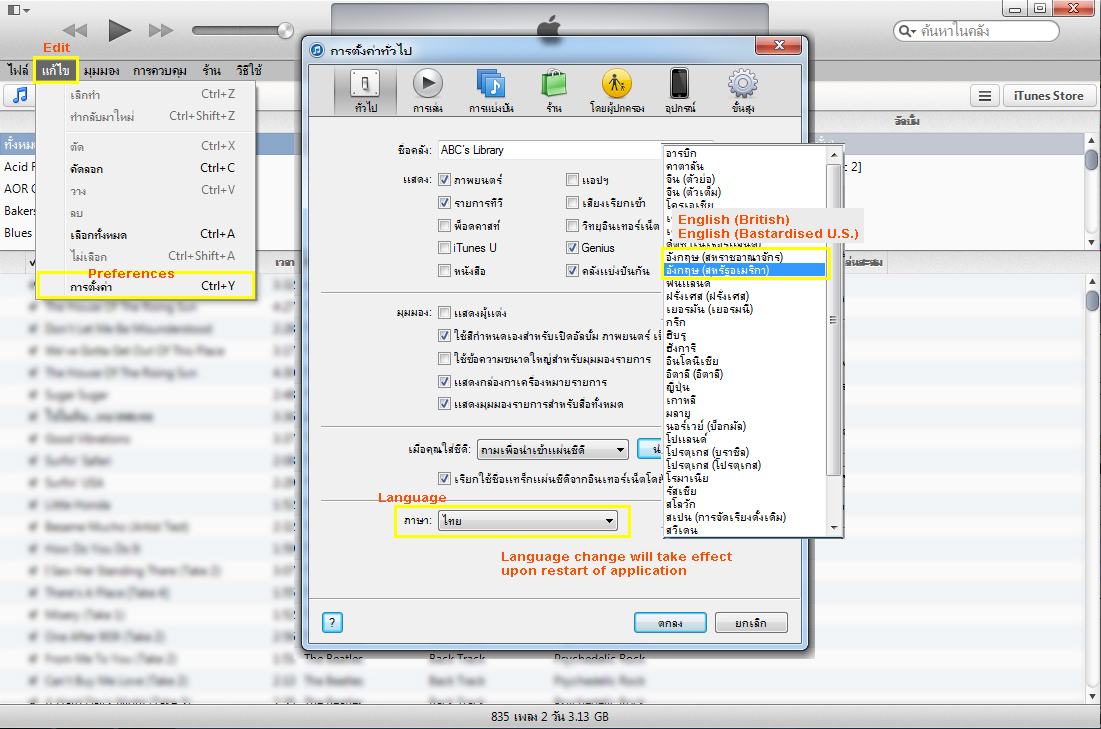The height and width of the screenshot is (729, 1101).
Task: Disable the Genius checkbox
Action: click(x=572, y=248)
